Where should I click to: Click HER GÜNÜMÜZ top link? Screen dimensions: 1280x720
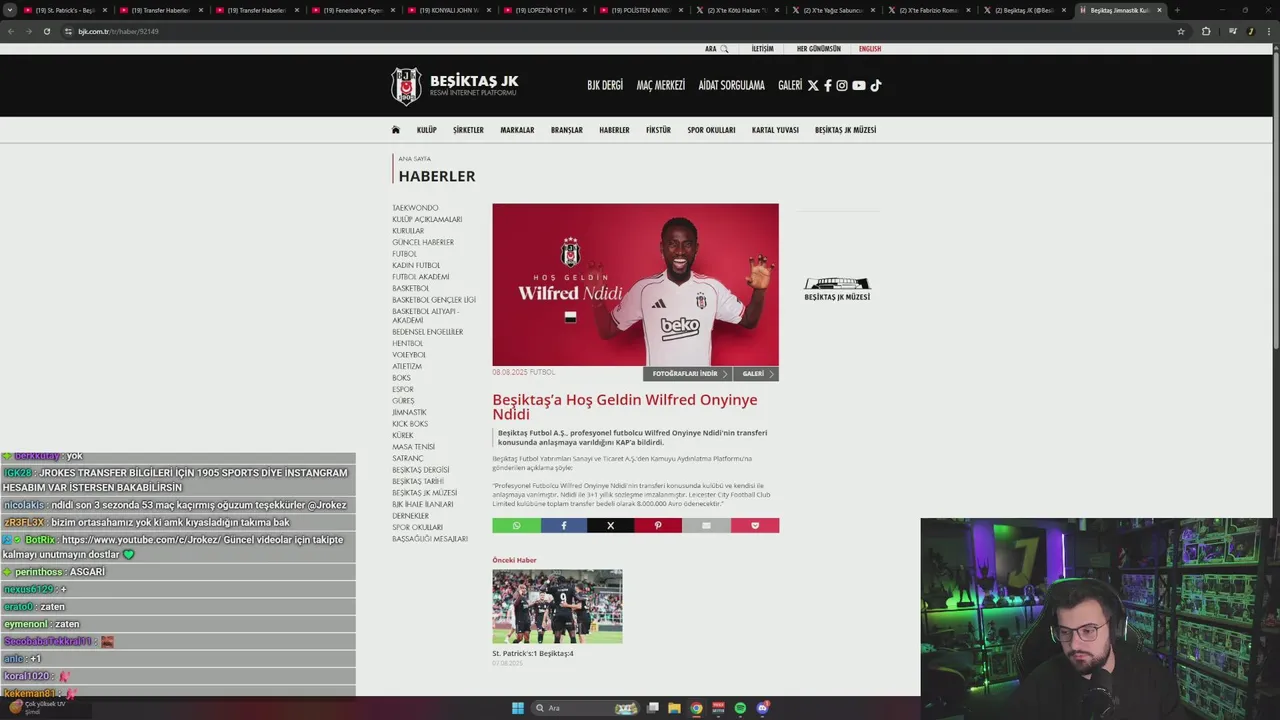click(819, 49)
